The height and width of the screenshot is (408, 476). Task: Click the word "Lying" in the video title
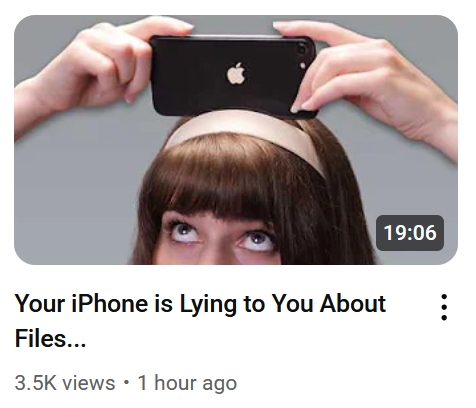208,304
